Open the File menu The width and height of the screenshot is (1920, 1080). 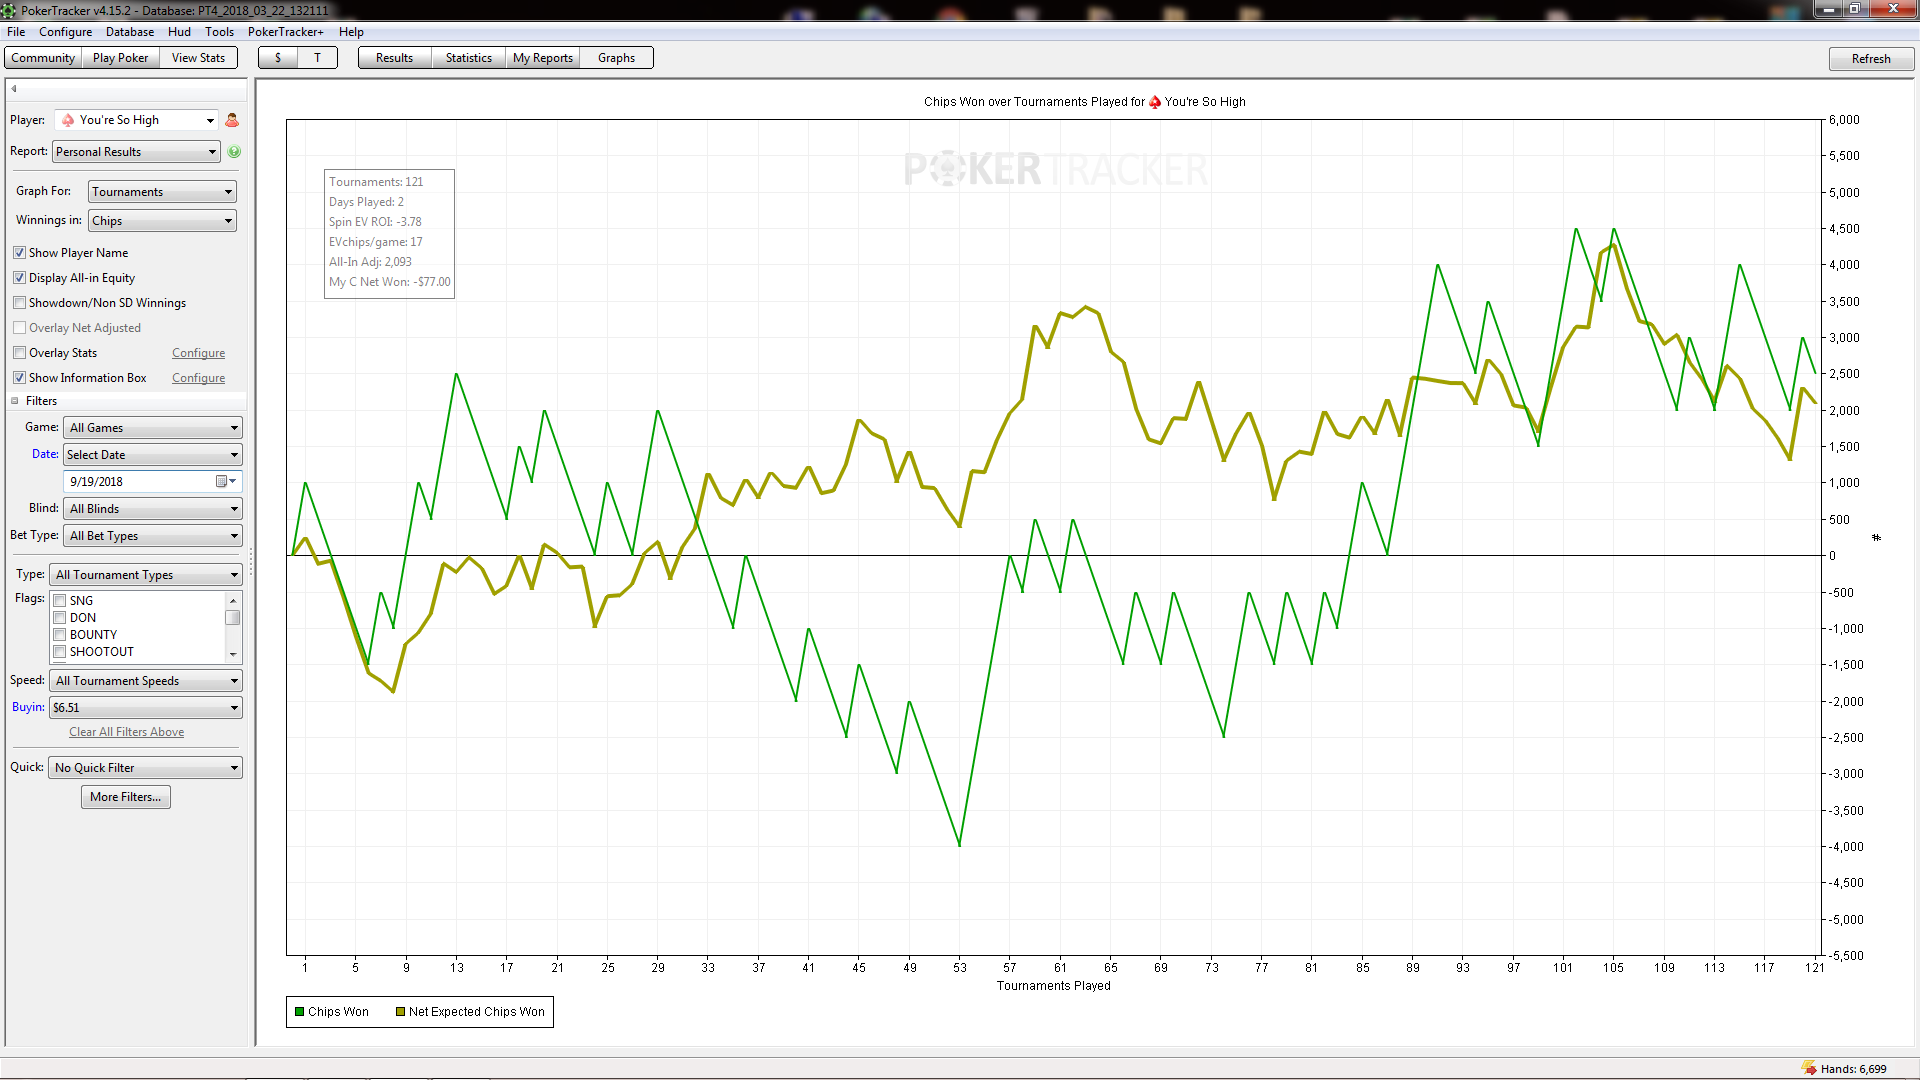click(16, 32)
